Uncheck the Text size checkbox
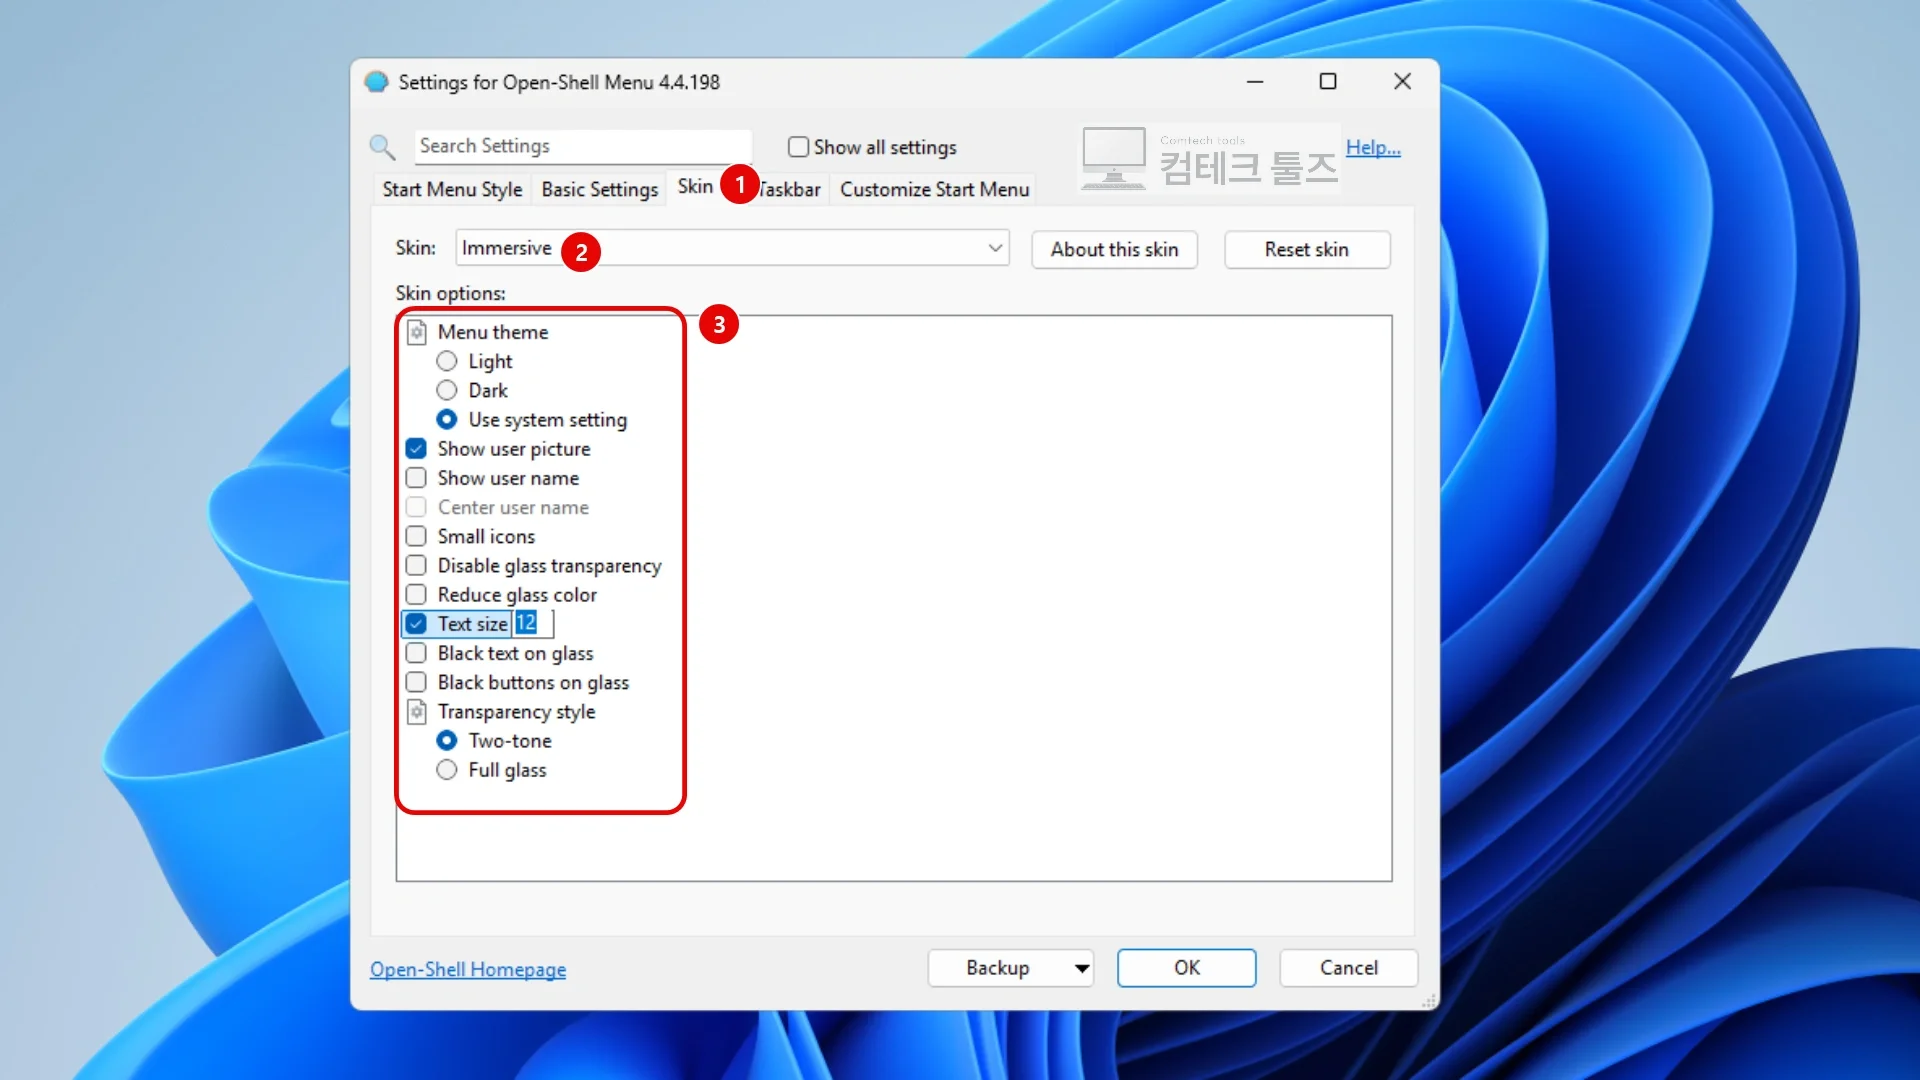The height and width of the screenshot is (1080, 1920). point(416,624)
